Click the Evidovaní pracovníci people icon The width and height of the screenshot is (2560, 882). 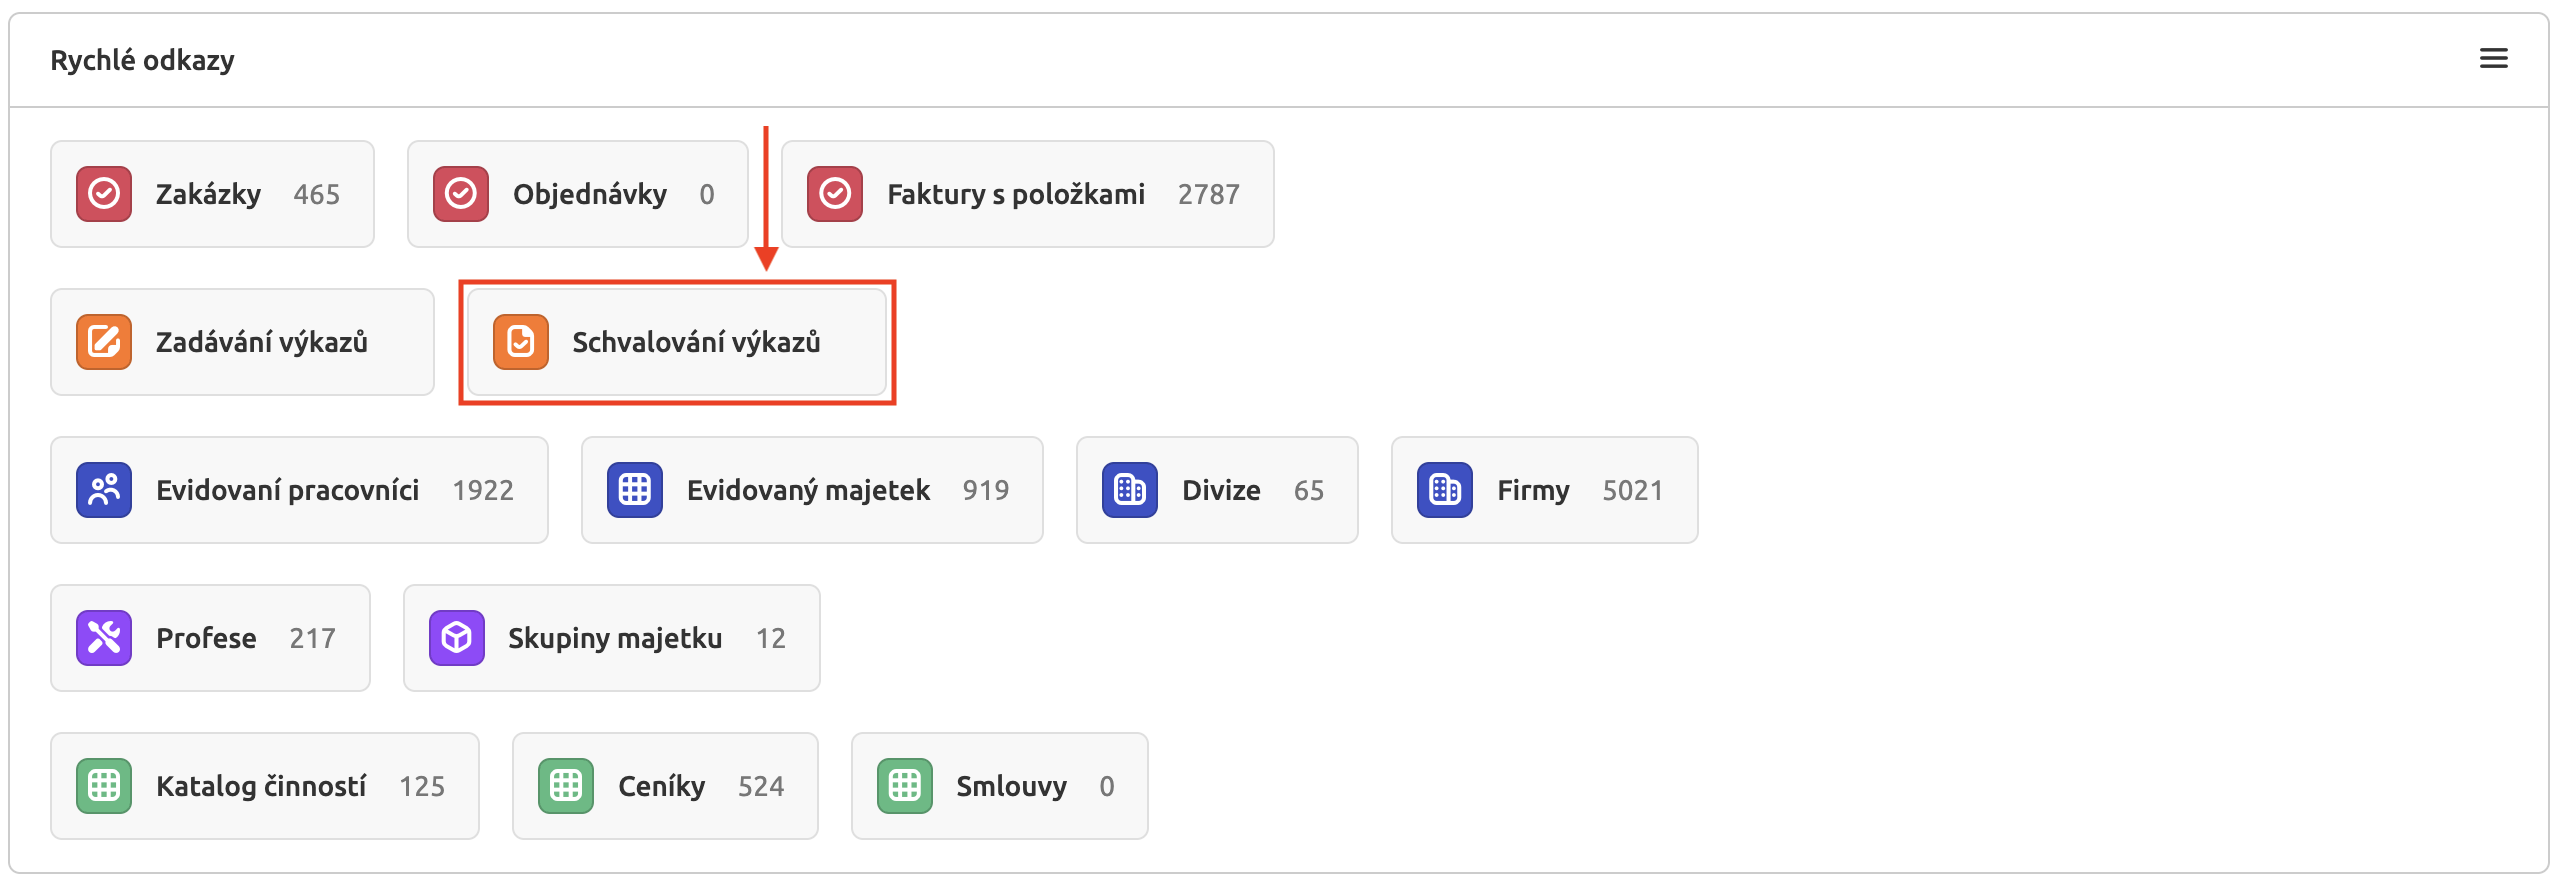pyautogui.click(x=104, y=490)
